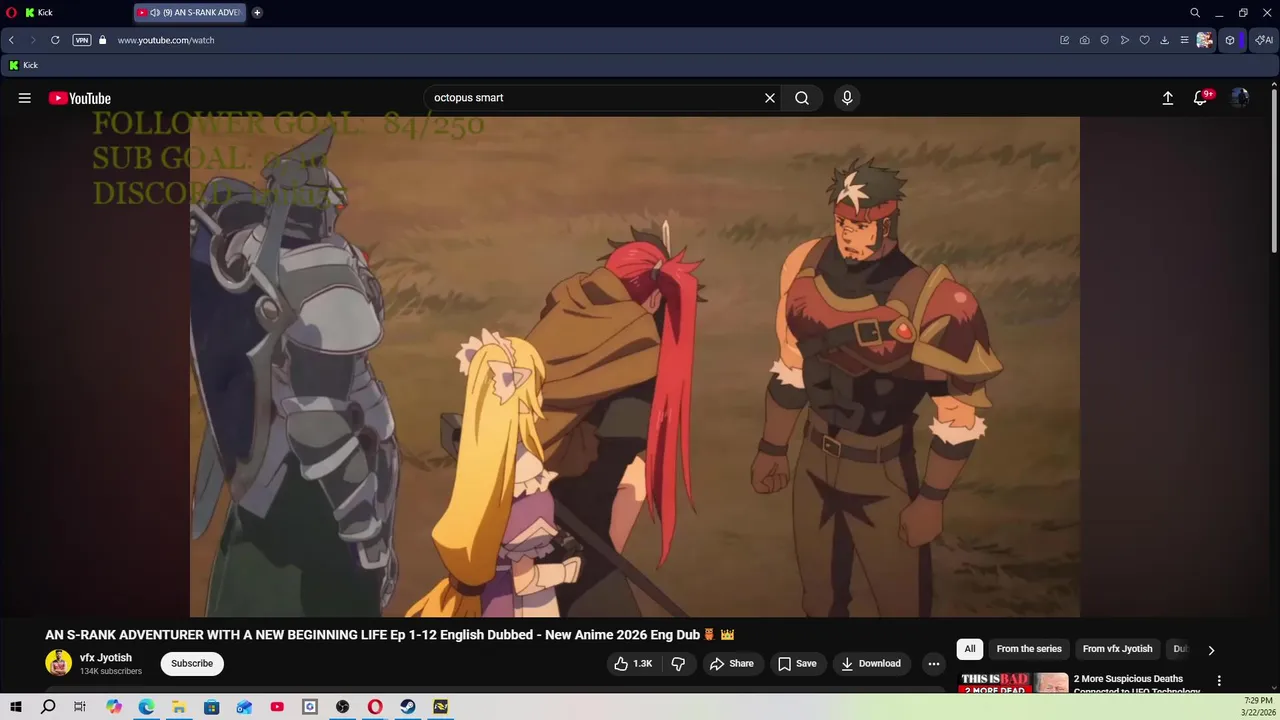
Task: Select the 'From the series' chip
Action: [1029, 649]
